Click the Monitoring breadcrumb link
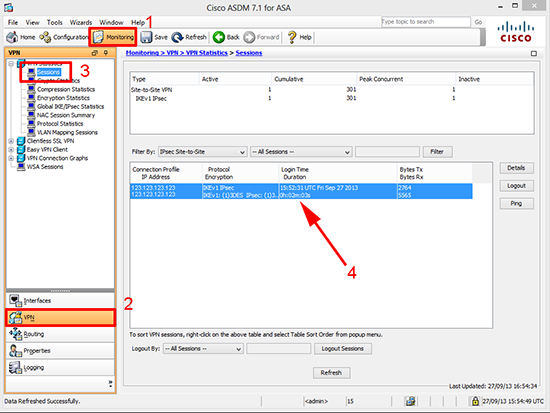This screenshot has width=550, height=413. pyautogui.click(x=142, y=53)
